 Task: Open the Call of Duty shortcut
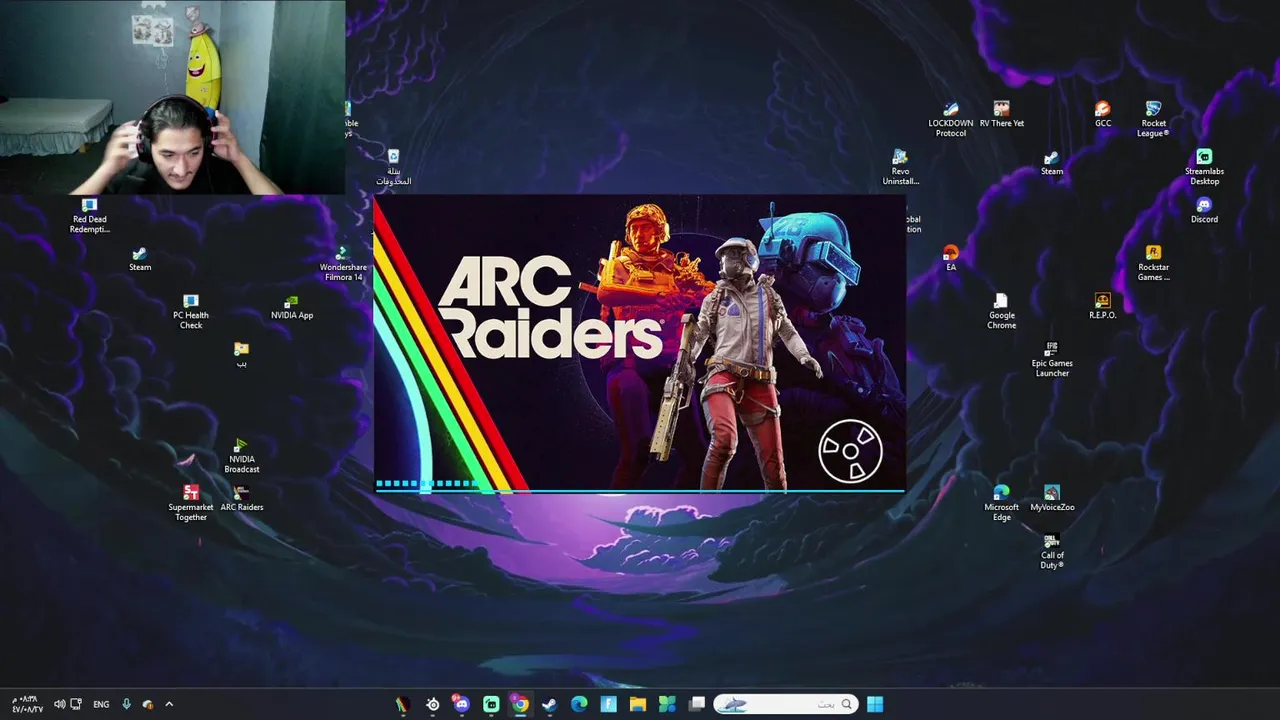tap(1052, 551)
